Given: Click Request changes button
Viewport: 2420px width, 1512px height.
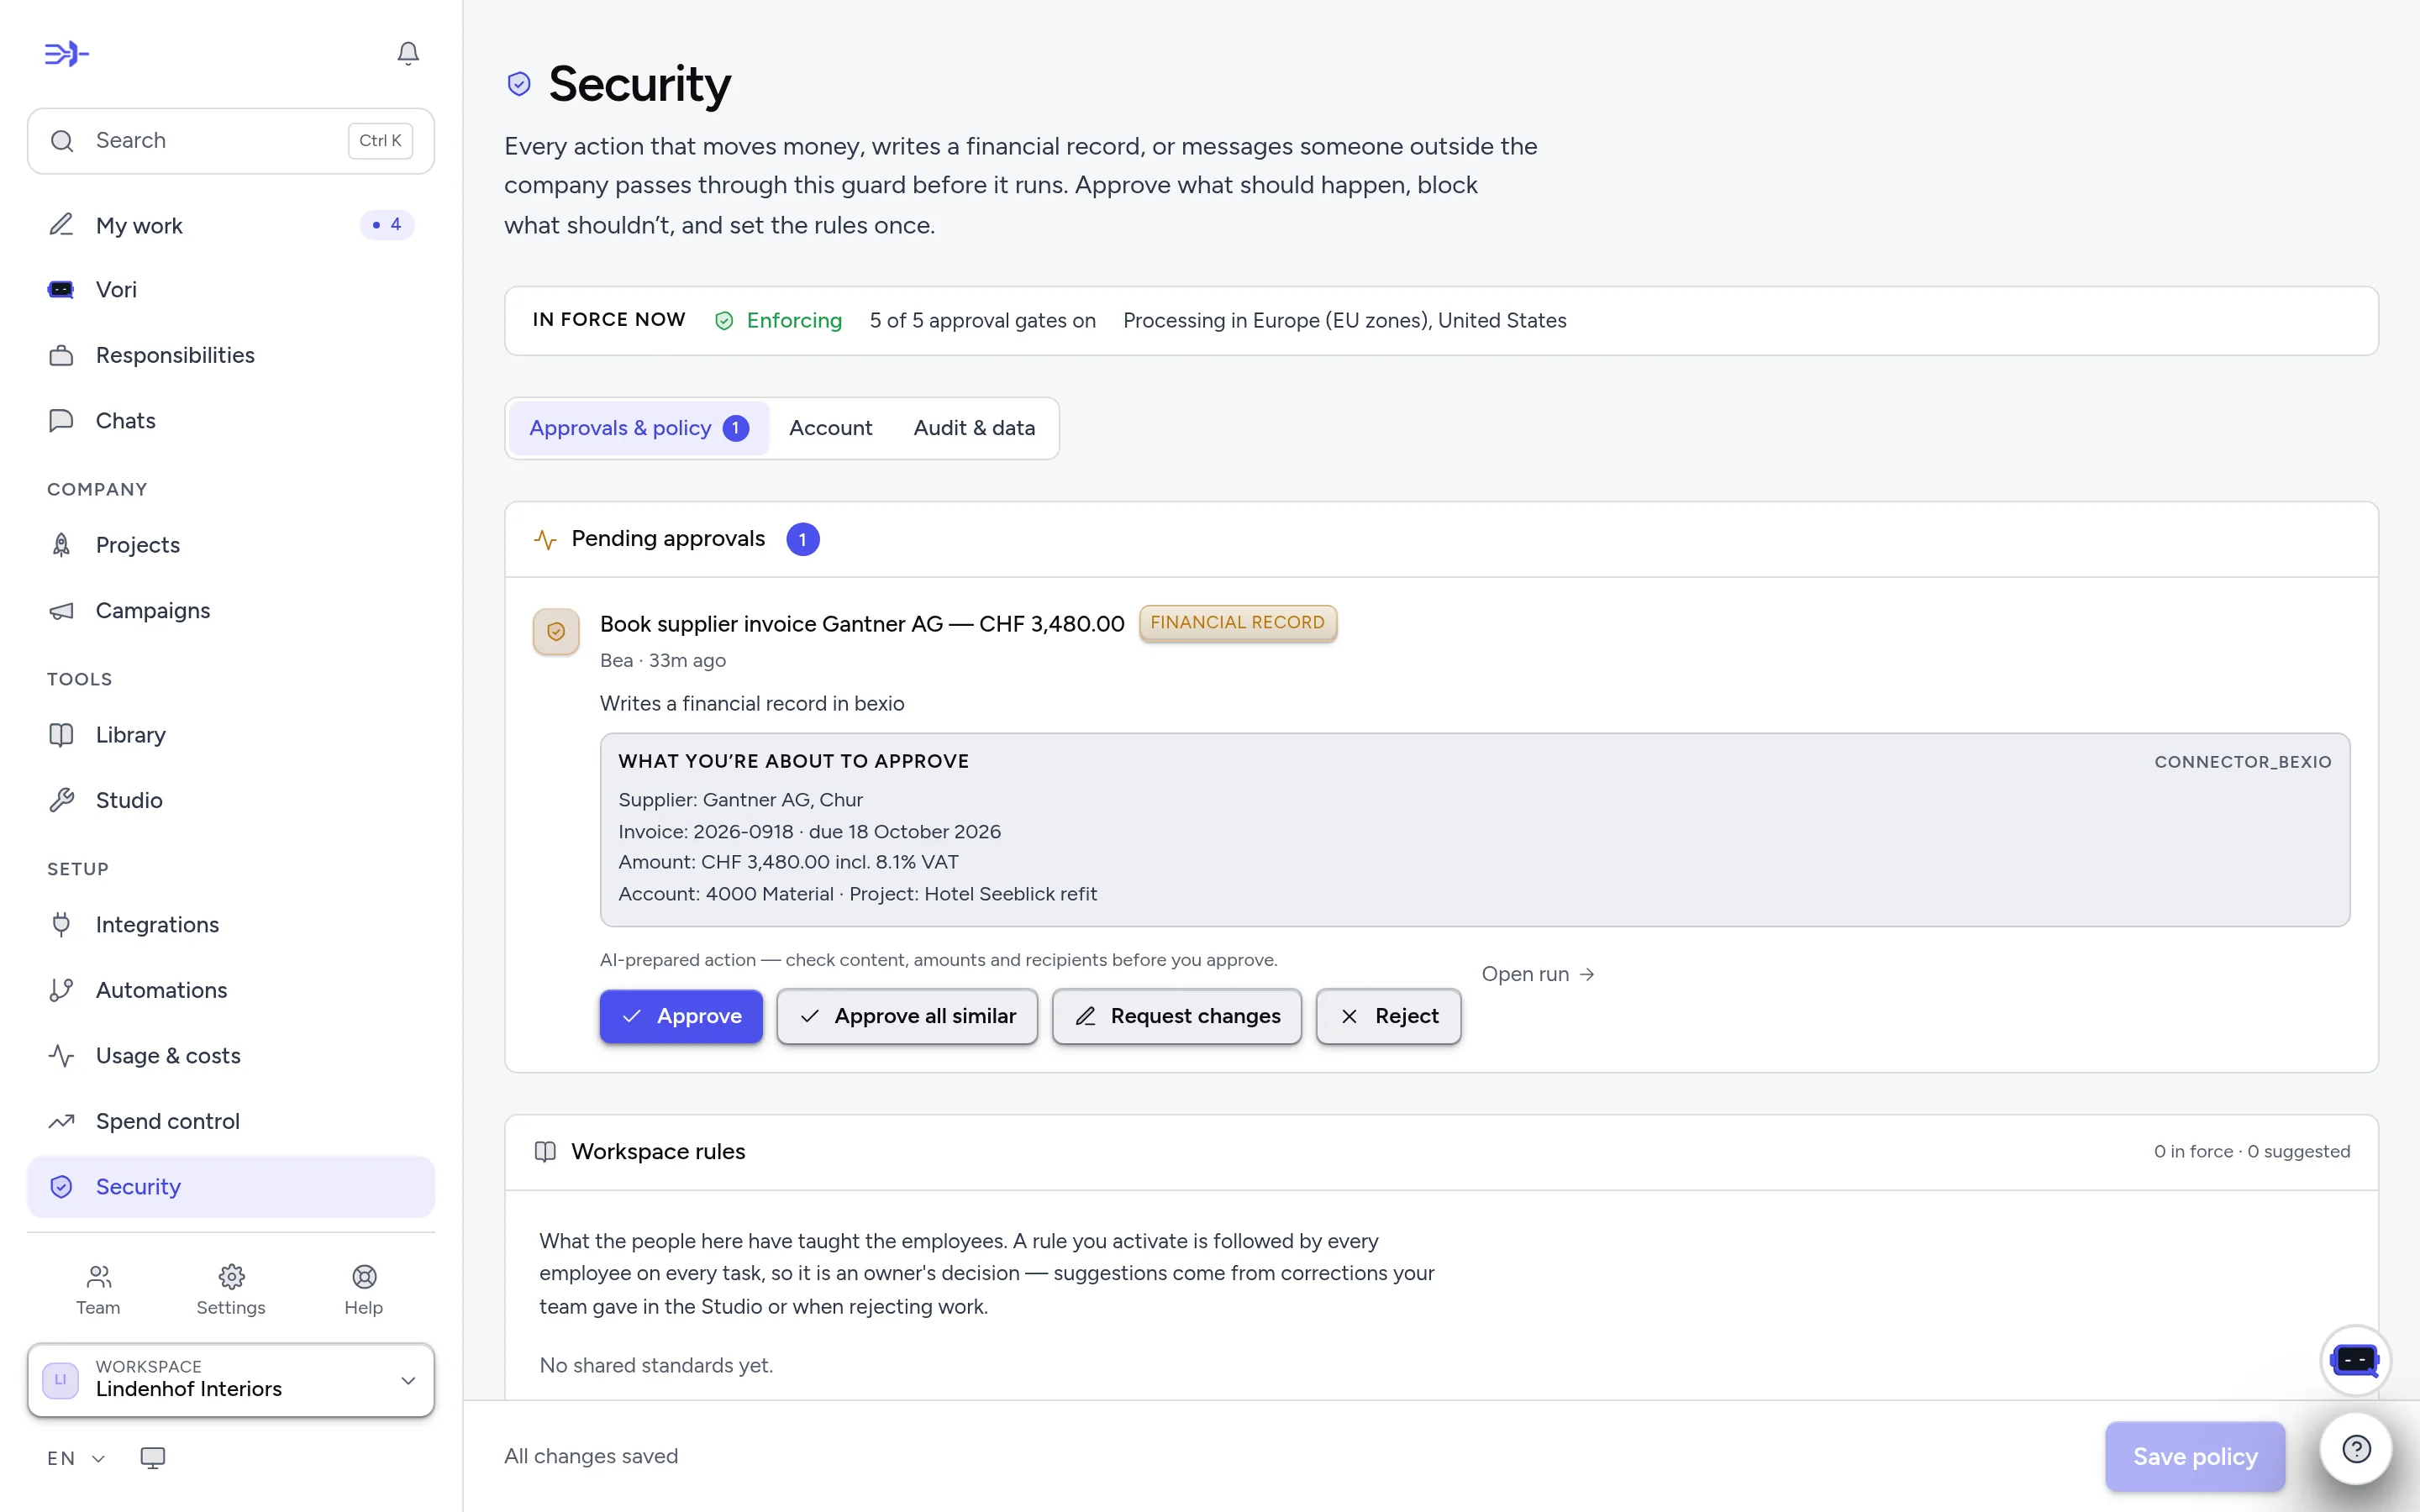Looking at the screenshot, I should coord(1177,1016).
